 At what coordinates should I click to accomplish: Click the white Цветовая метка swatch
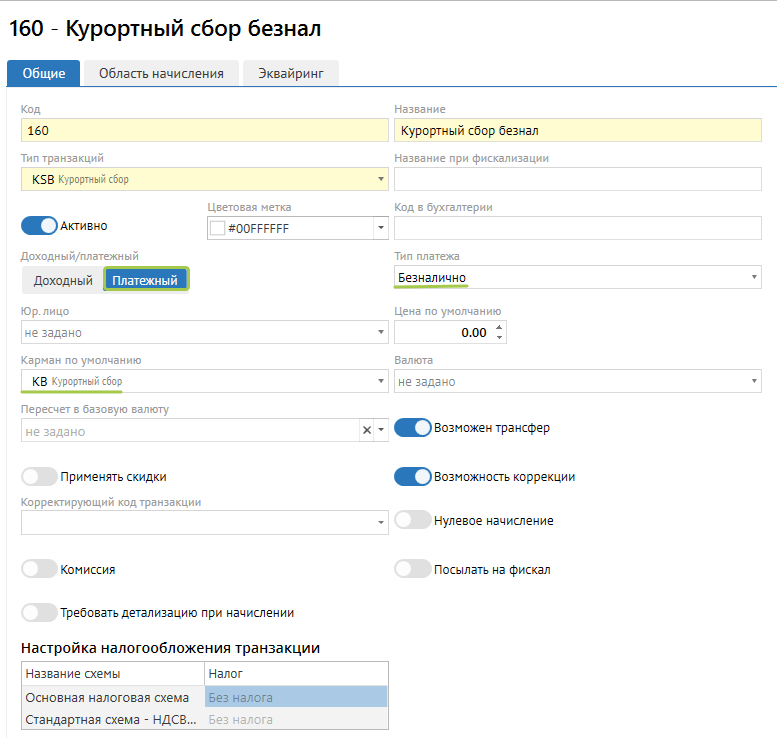pos(217,228)
